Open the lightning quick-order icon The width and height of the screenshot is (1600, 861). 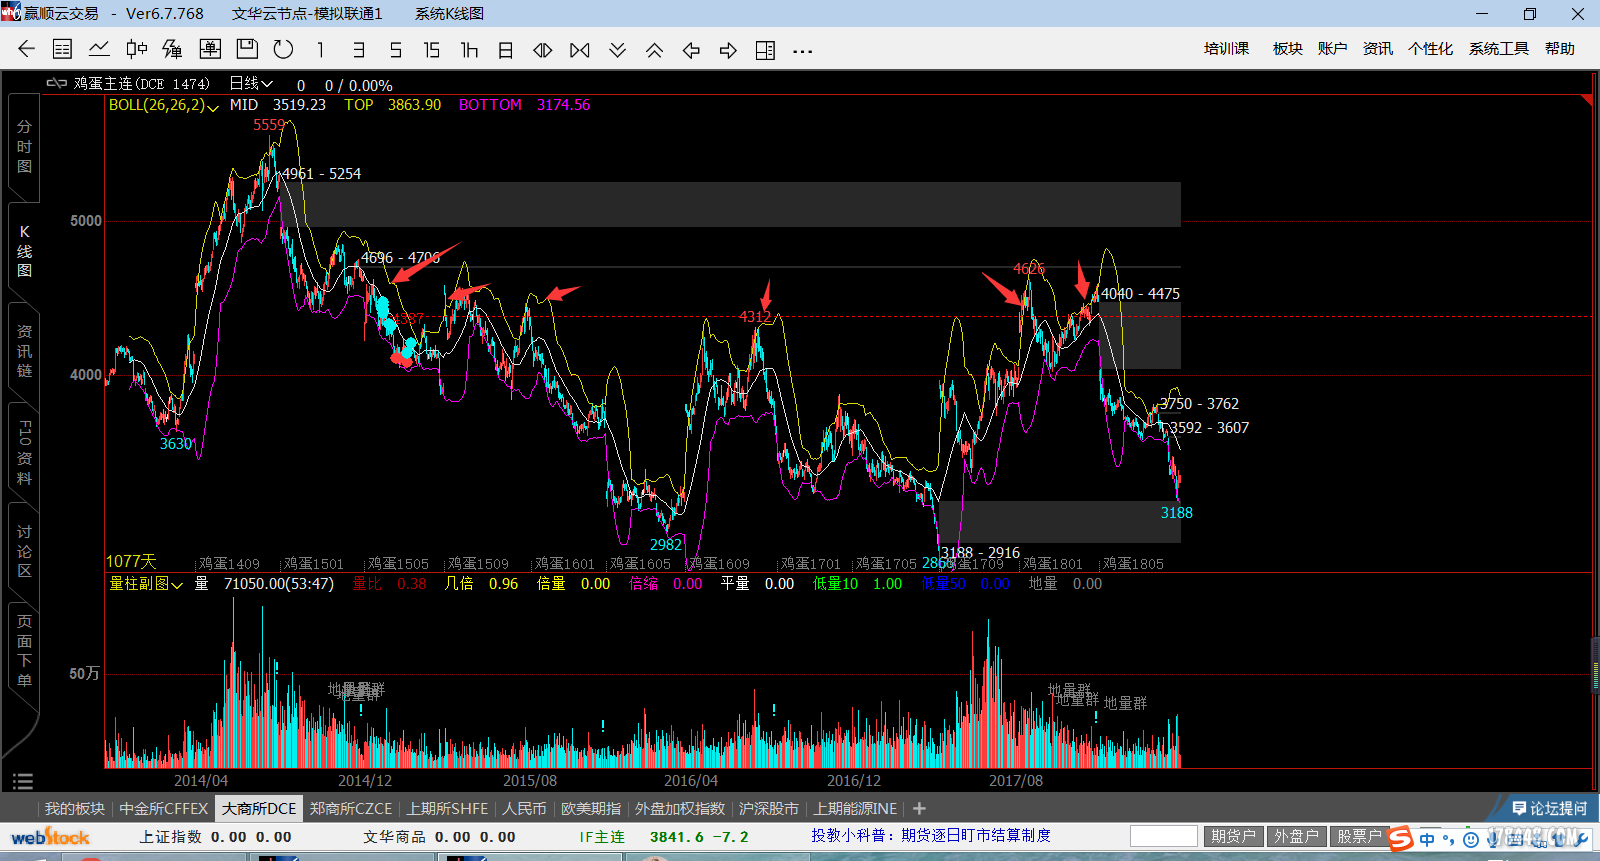(x=173, y=49)
